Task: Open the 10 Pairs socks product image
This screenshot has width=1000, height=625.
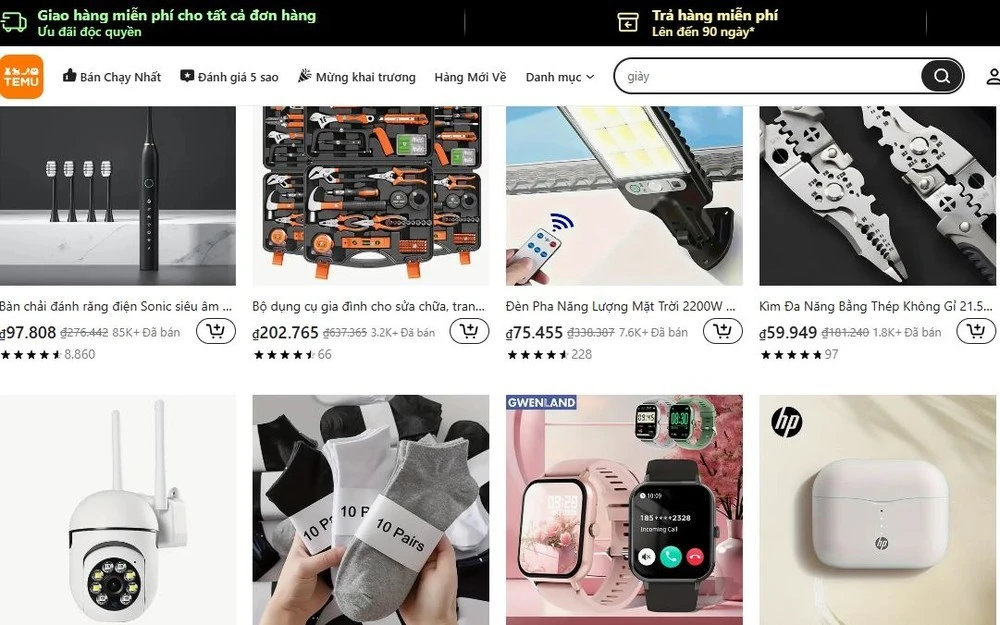Action: click(x=371, y=510)
